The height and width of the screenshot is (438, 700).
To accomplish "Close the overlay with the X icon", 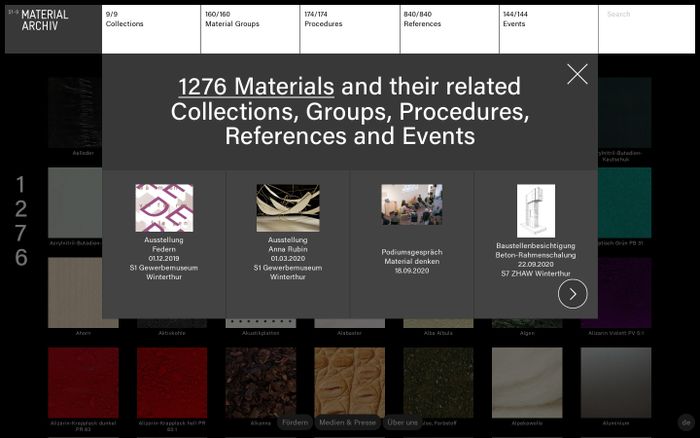I will (577, 74).
